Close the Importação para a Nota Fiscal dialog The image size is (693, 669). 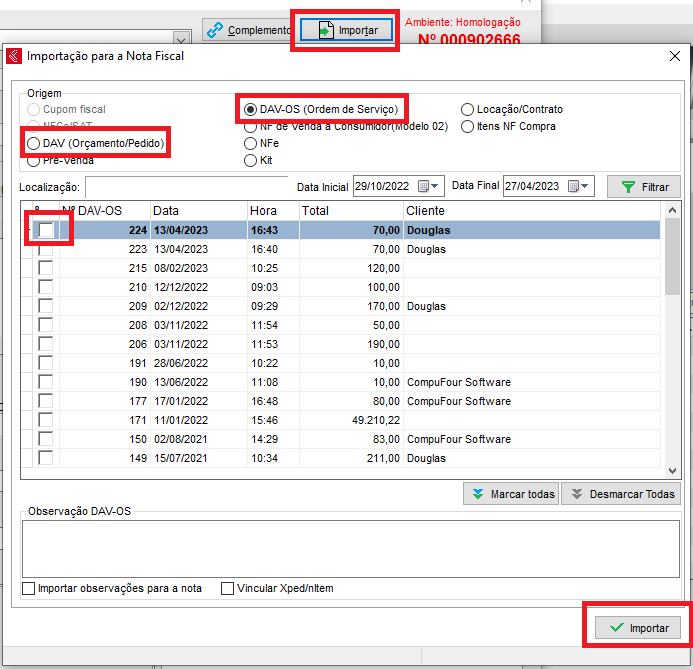pos(674,57)
